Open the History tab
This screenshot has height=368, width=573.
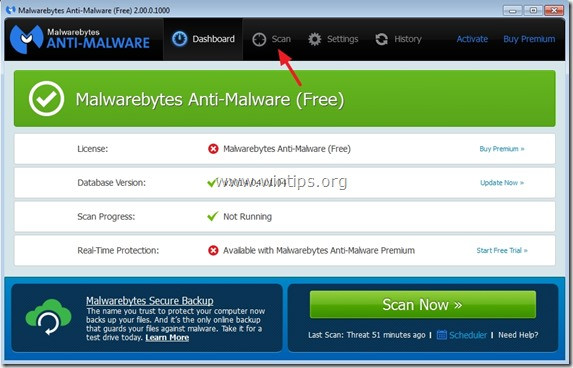(x=398, y=39)
